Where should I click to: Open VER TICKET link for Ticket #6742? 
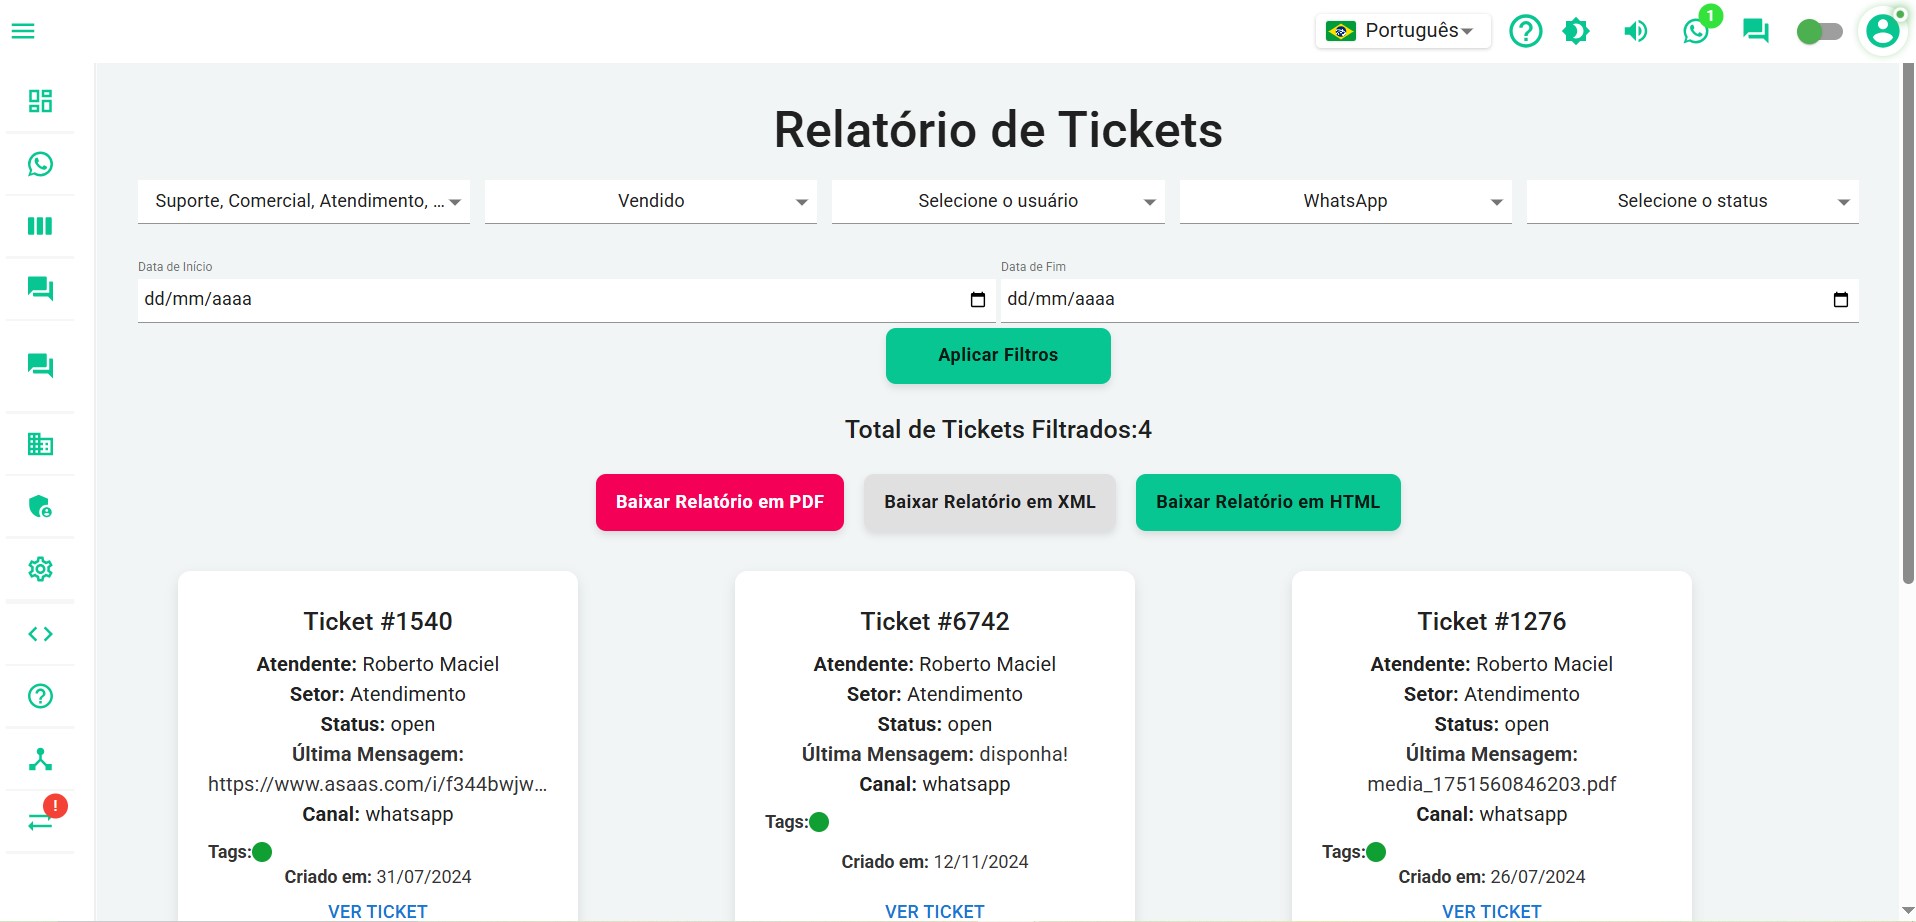pyautogui.click(x=934, y=911)
